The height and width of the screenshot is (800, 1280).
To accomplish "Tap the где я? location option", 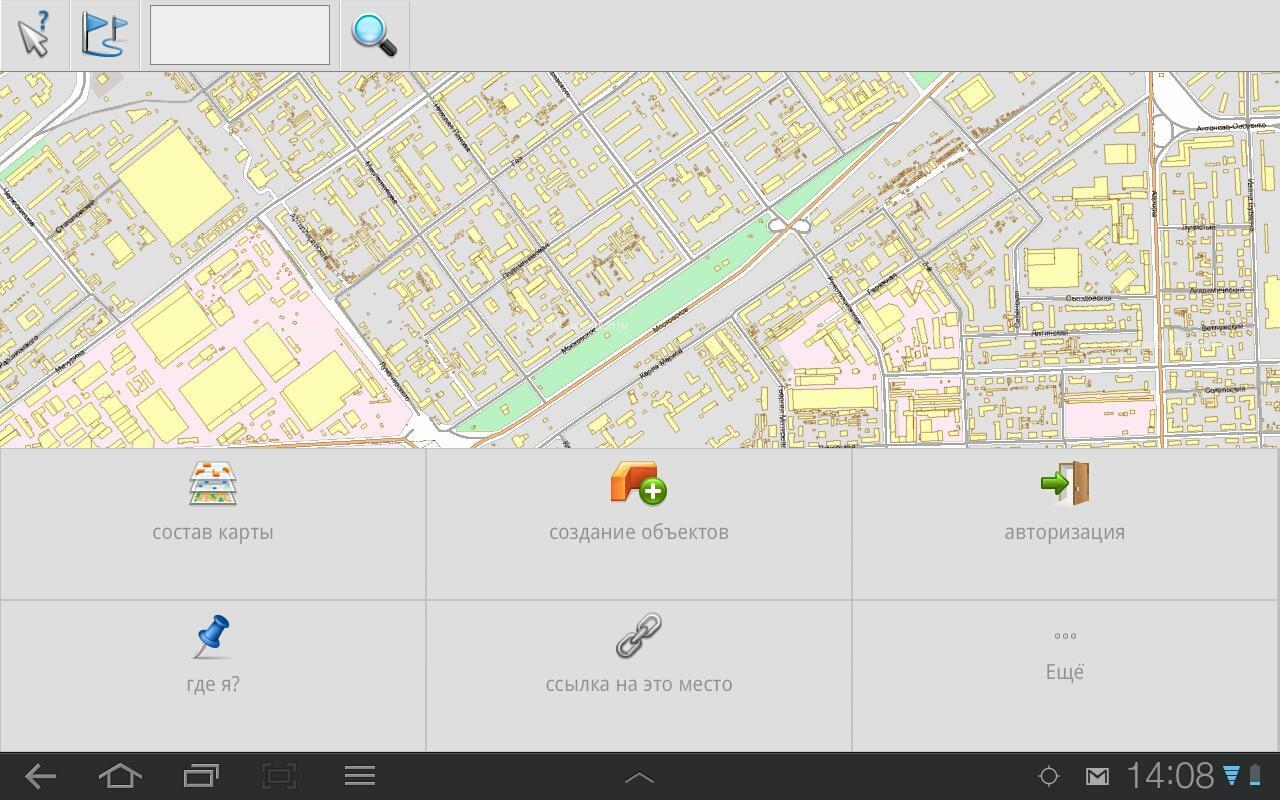I will [213, 676].
